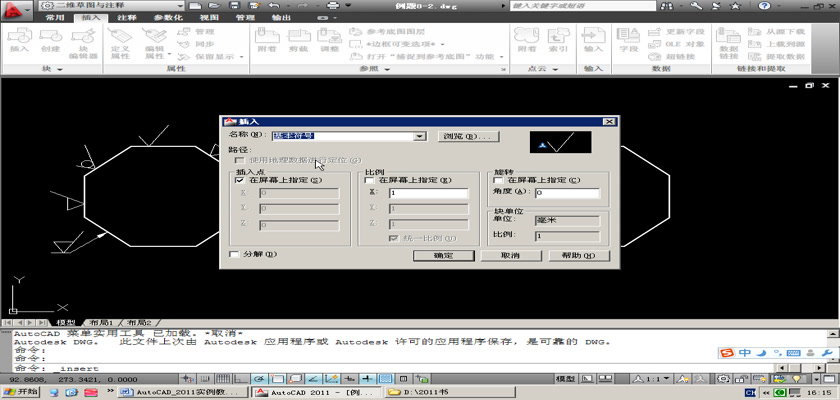Open the Windows 开始 start button

20,393
